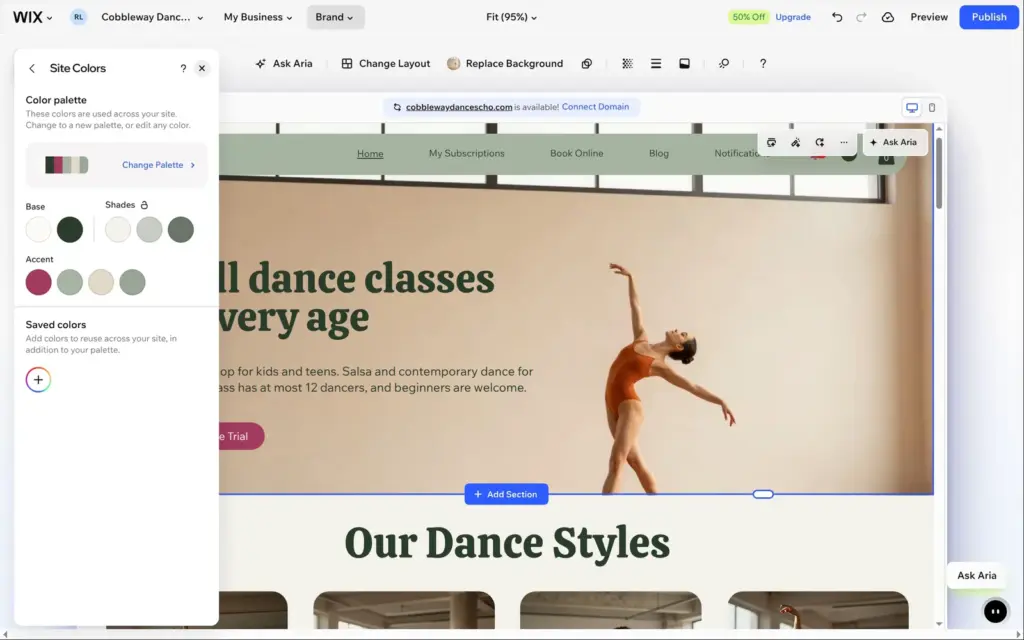Go back from Site Colors panel

pos(32,68)
